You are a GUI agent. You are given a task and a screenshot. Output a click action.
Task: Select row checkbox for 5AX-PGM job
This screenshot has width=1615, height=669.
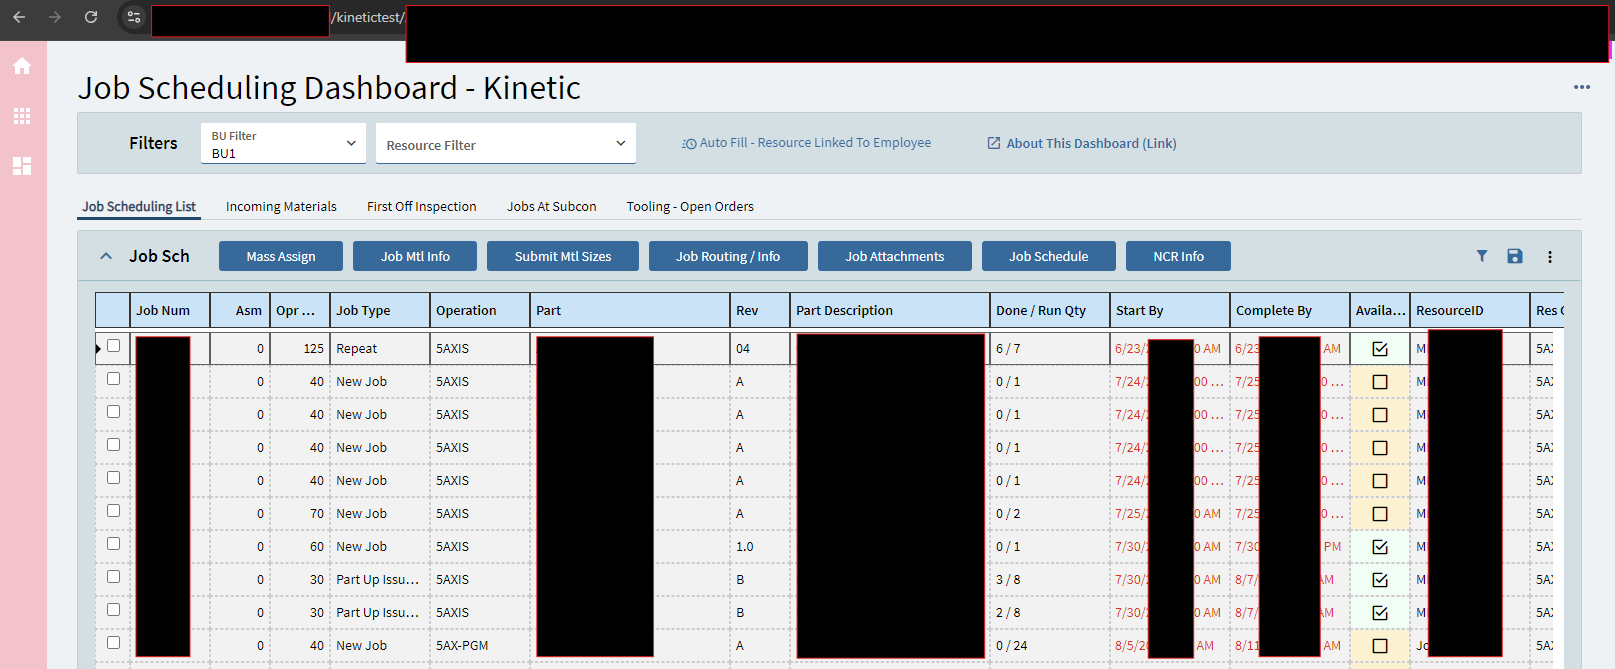[x=113, y=643]
